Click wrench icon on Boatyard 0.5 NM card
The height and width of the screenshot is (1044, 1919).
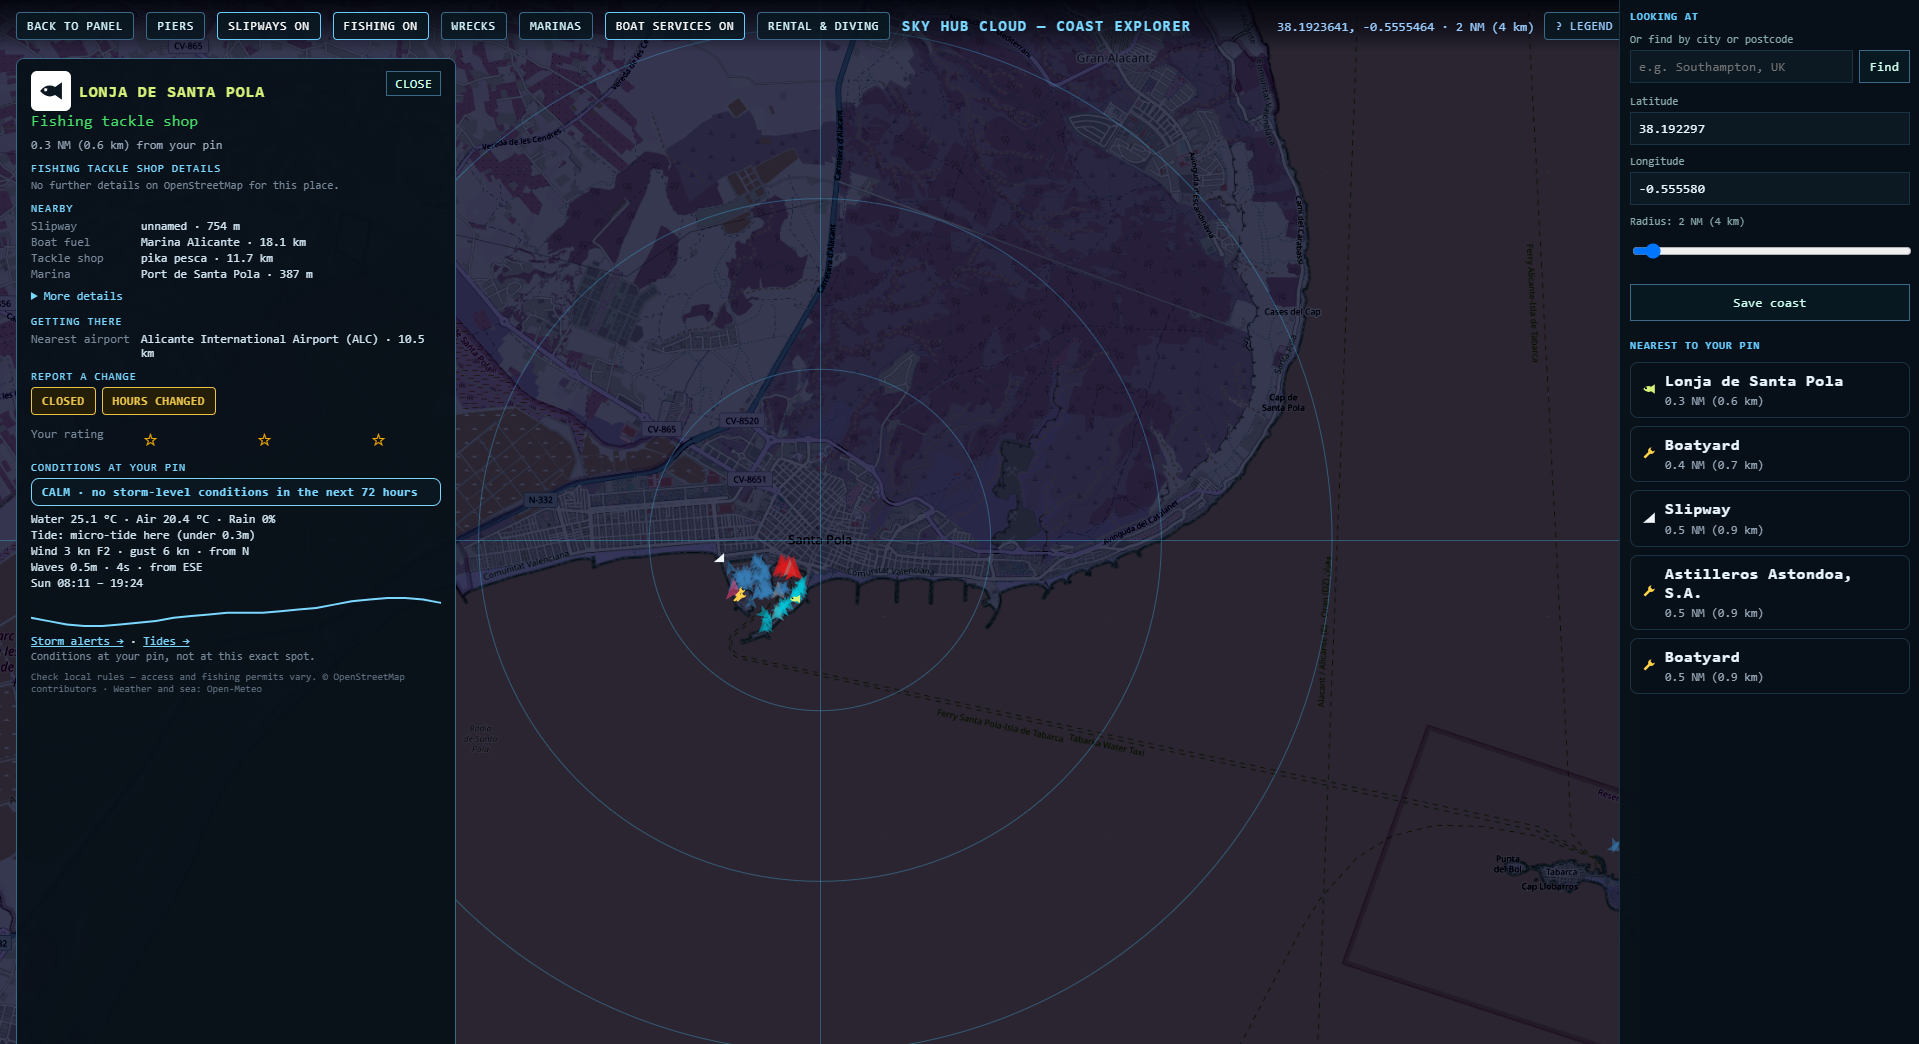[1649, 665]
